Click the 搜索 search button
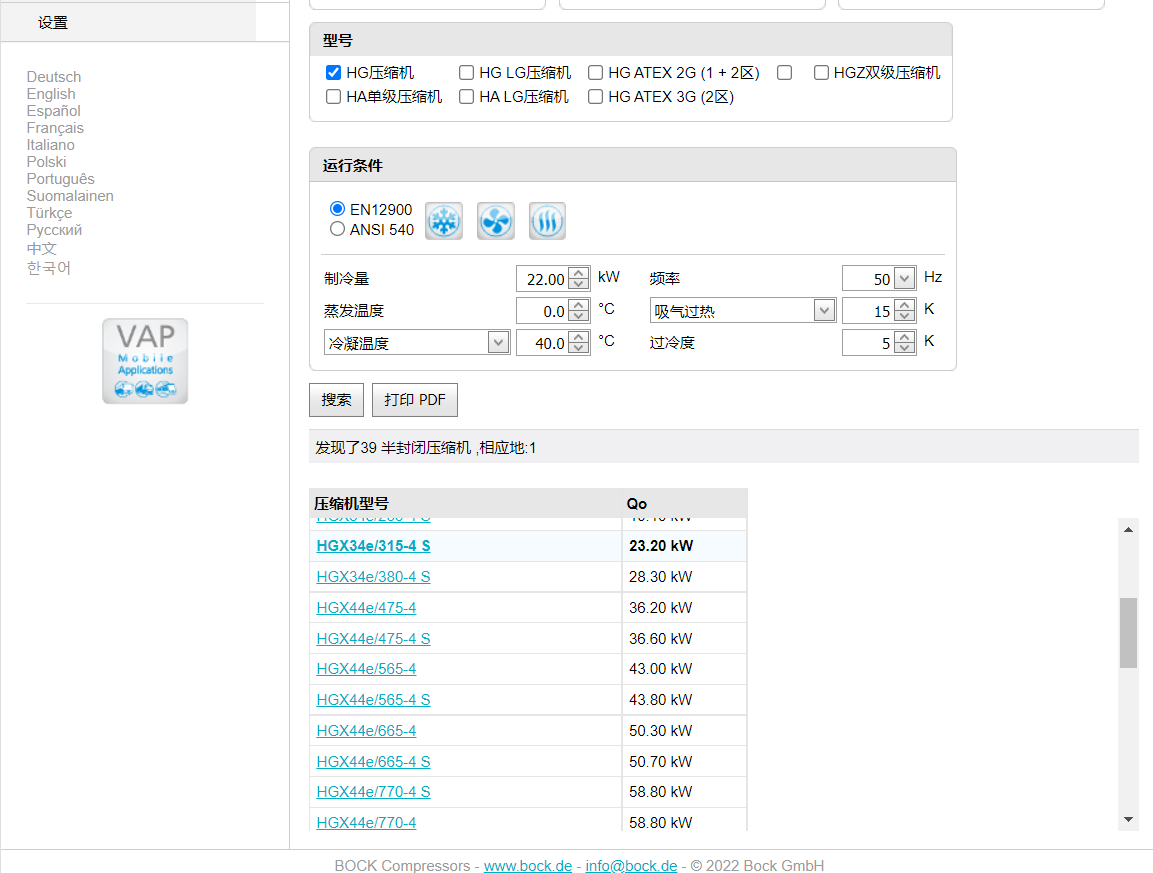The width and height of the screenshot is (1153, 873). [336, 399]
